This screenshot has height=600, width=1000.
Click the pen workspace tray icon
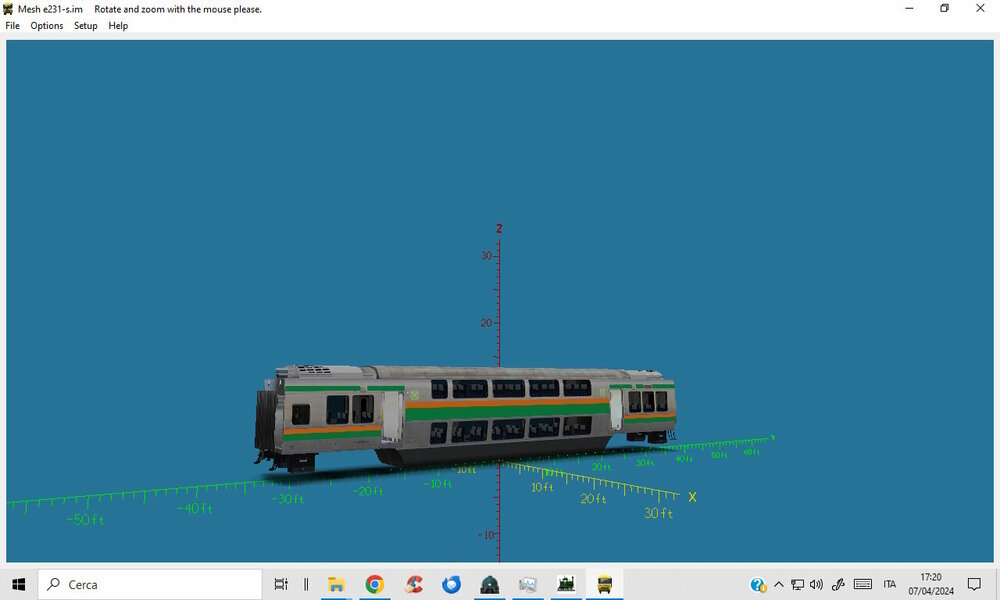pos(838,584)
